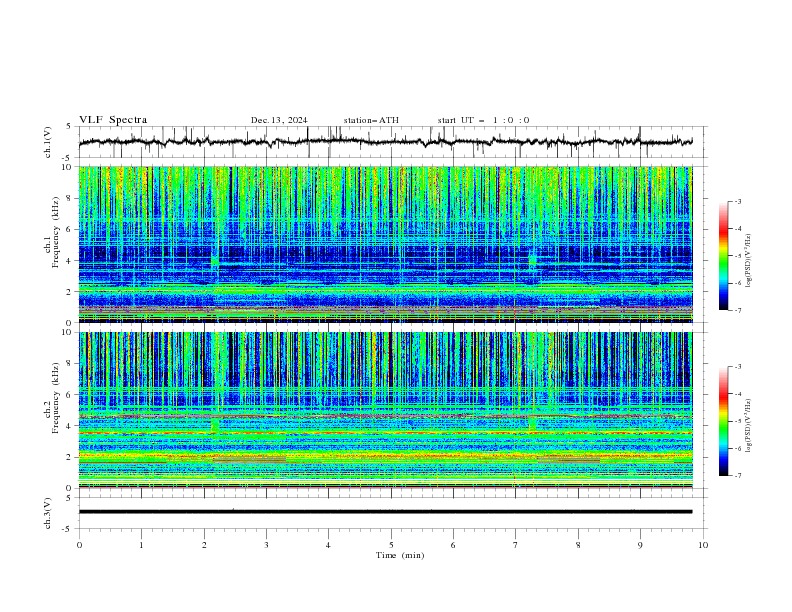The height and width of the screenshot is (612, 792).
Task: Click the time axis tick label '5'
Action: 391,545
